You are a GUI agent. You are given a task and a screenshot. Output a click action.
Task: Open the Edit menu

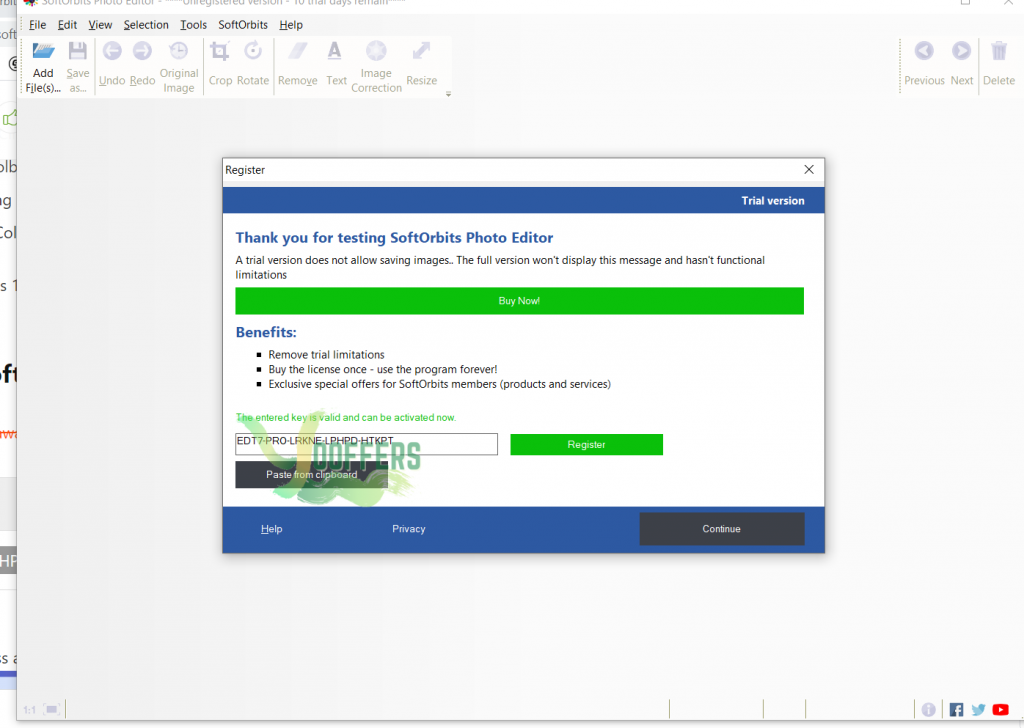click(x=67, y=25)
